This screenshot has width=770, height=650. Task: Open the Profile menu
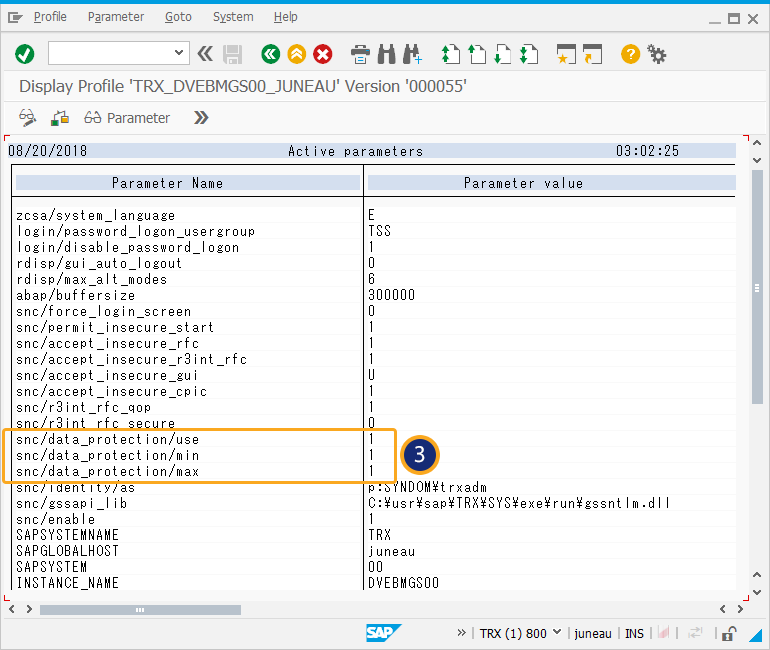(x=50, y=17)
